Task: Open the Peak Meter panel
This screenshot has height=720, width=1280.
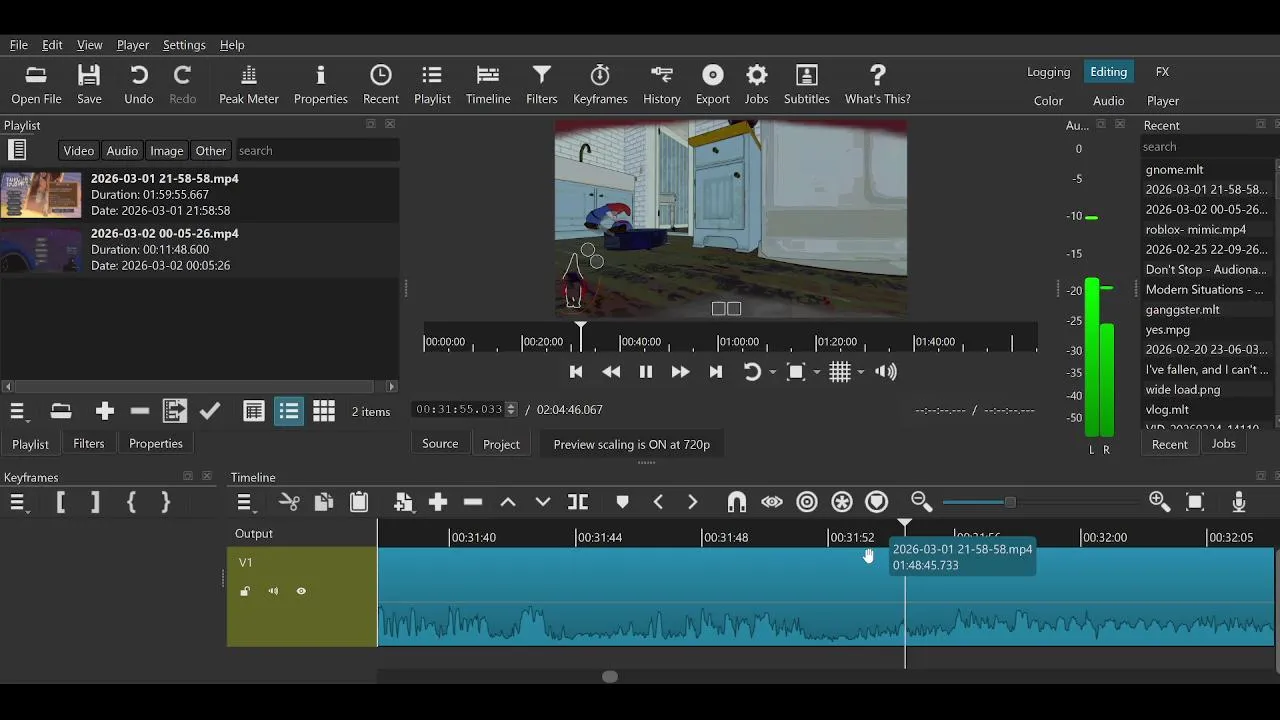Action: point(249,84)
